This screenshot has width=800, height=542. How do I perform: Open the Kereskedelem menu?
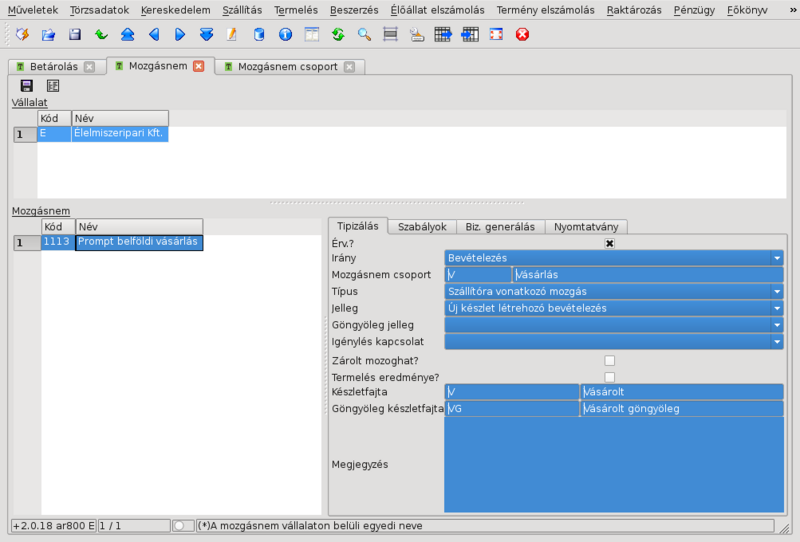point(168,10)
